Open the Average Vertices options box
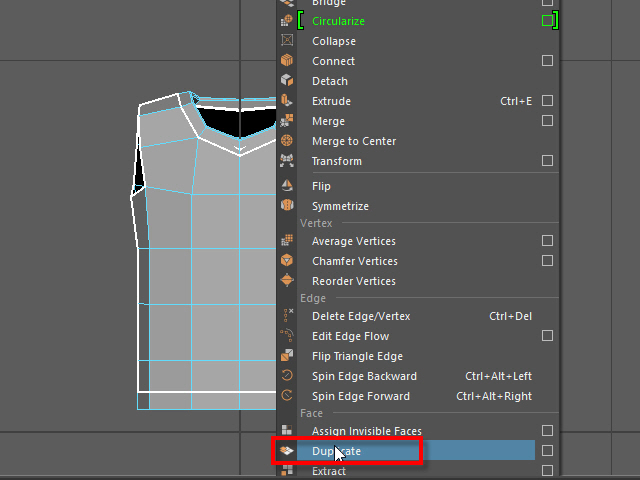 [x=547, y=241]
